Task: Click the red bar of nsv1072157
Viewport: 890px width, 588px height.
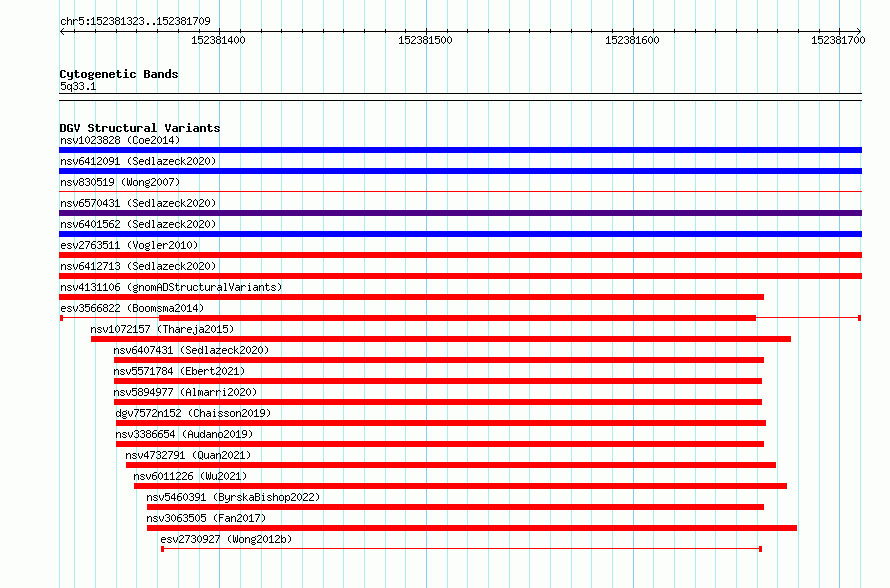Action: [x=441, y=339]
